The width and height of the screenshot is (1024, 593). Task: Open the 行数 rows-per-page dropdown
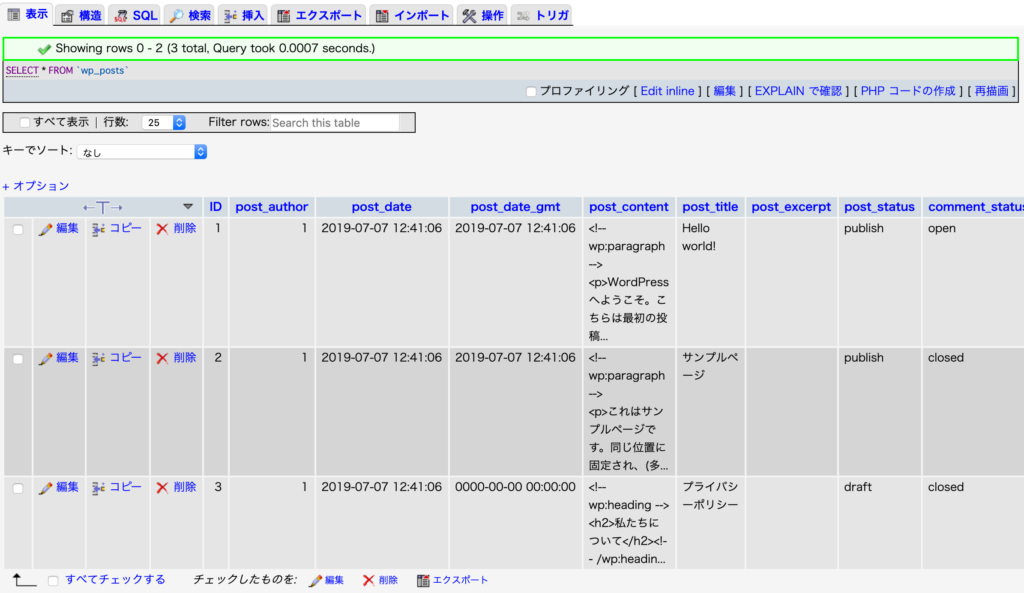(x=165, y=123)
